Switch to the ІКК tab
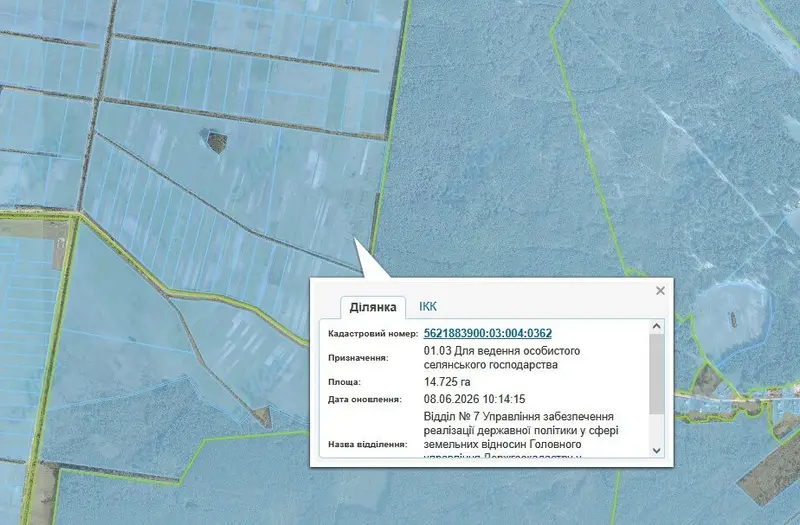800x525 pixels. [x=428, y=307]
